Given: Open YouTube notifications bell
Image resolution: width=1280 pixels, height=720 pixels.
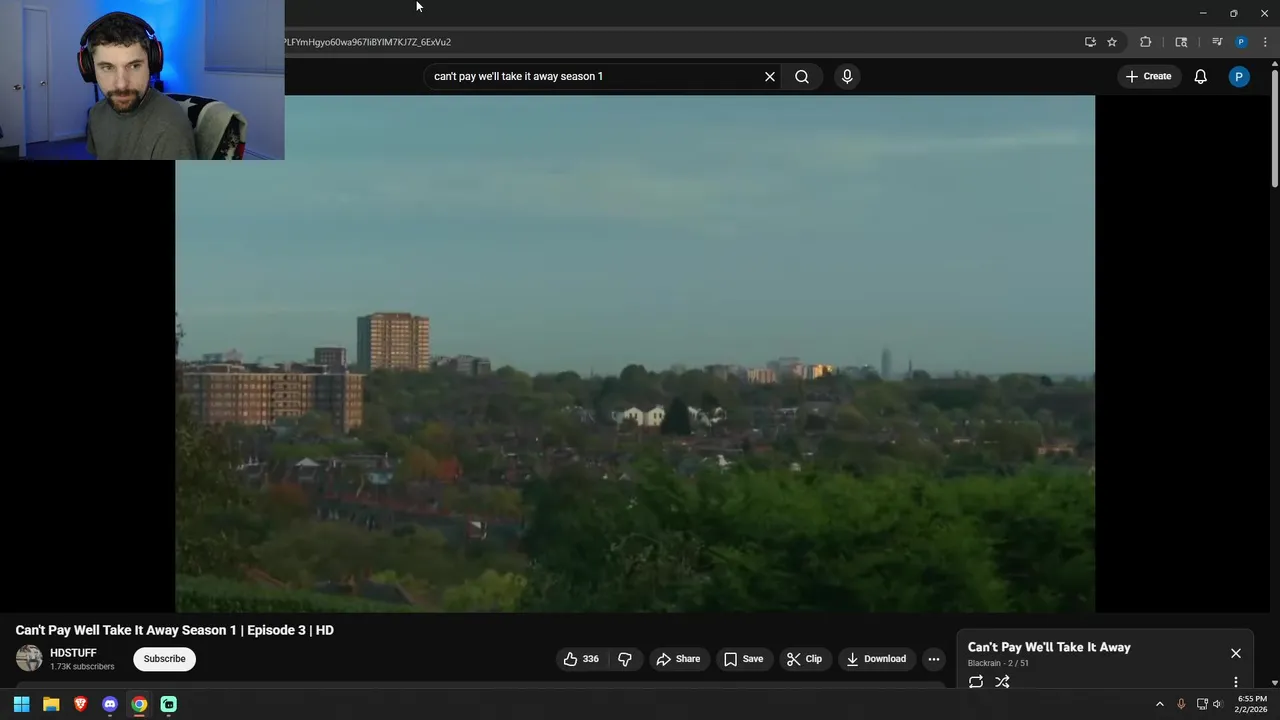Looking at the screenshot, I should point(1201,76).
